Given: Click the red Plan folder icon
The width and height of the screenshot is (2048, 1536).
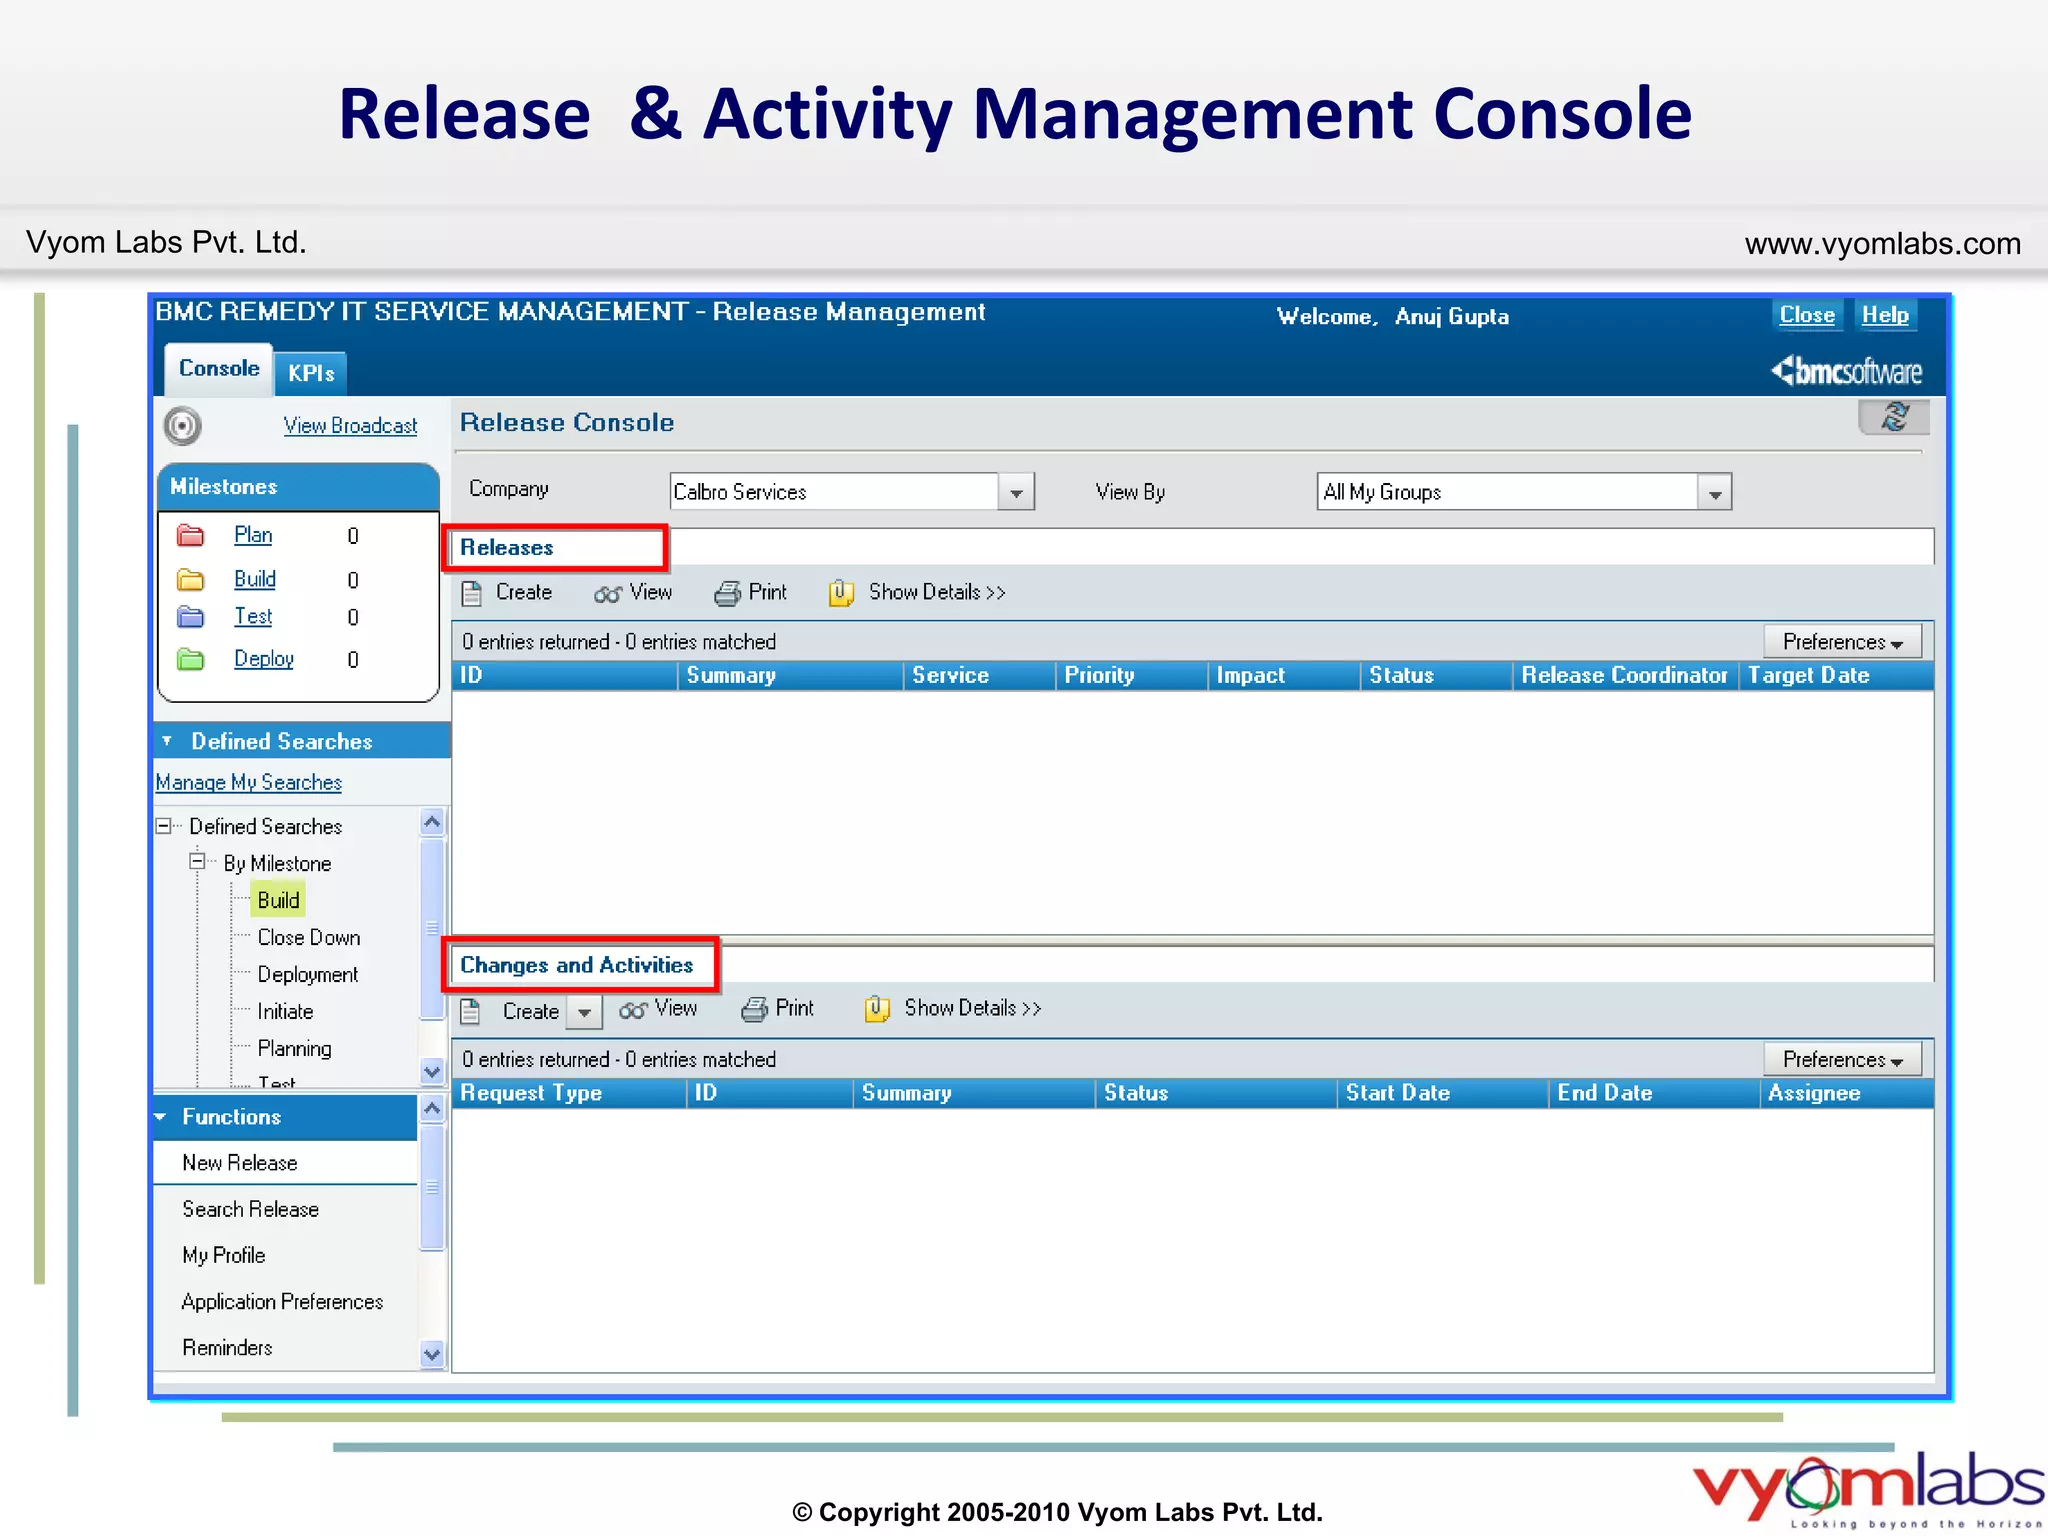Looking at the screenshot, I should click(190, 535).
